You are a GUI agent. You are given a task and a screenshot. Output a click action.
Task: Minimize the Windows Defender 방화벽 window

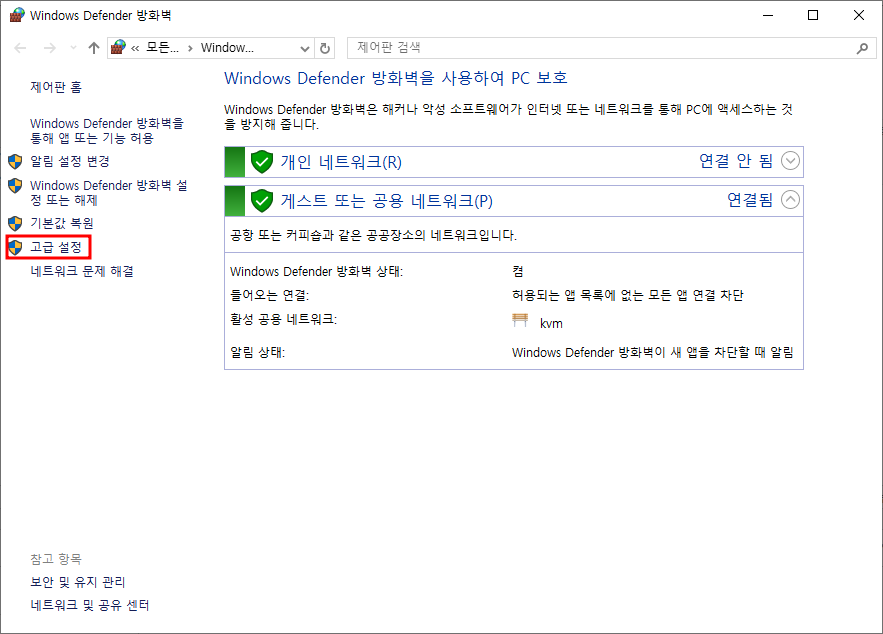click(x=768, y=15)
